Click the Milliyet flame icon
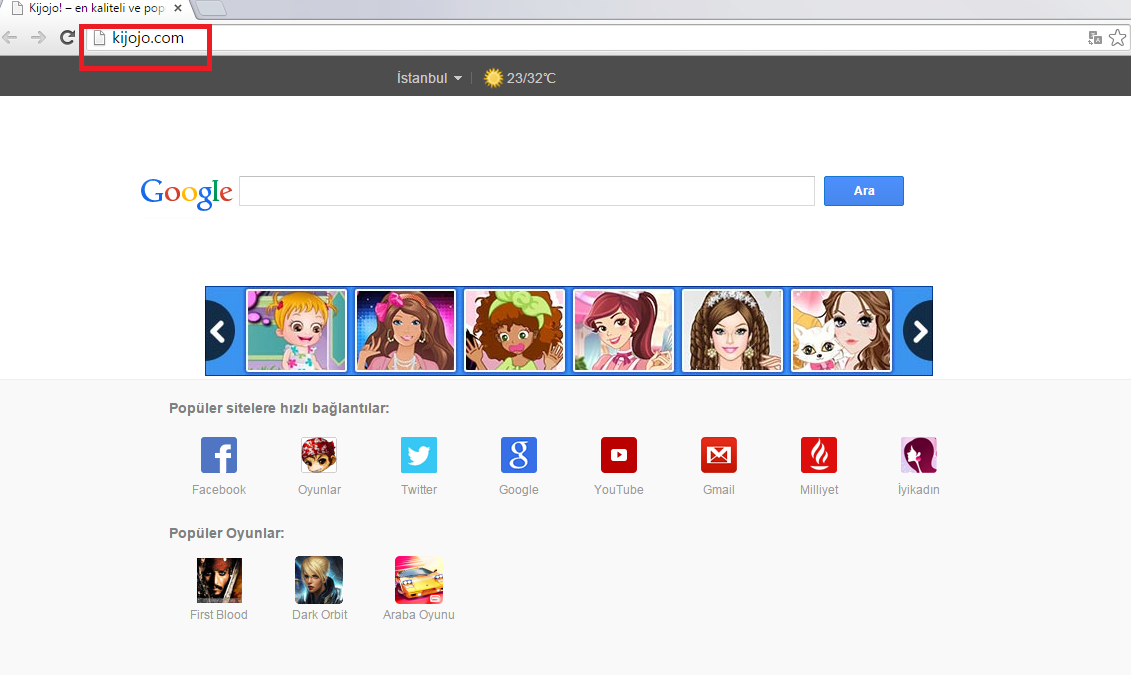The image size is (1131, 675). point(819,455)
